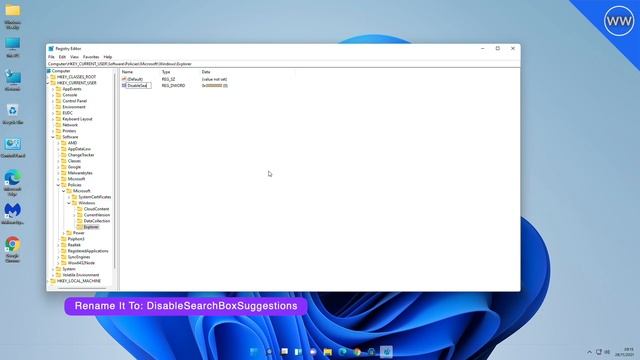Expand the HKEY_CLASSES_ROOT hive

[48, 77]
